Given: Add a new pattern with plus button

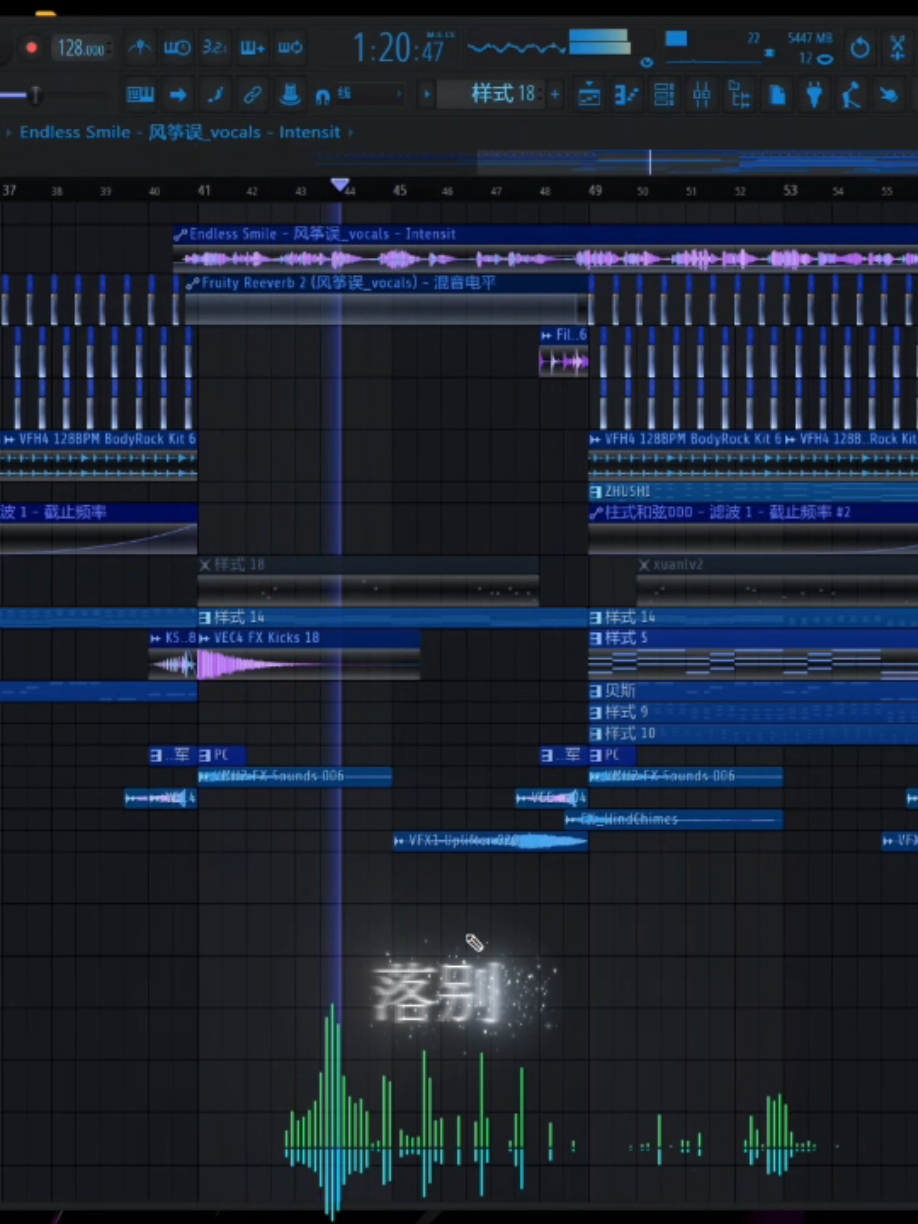Looking at the screenshot, I should point(555,95).
